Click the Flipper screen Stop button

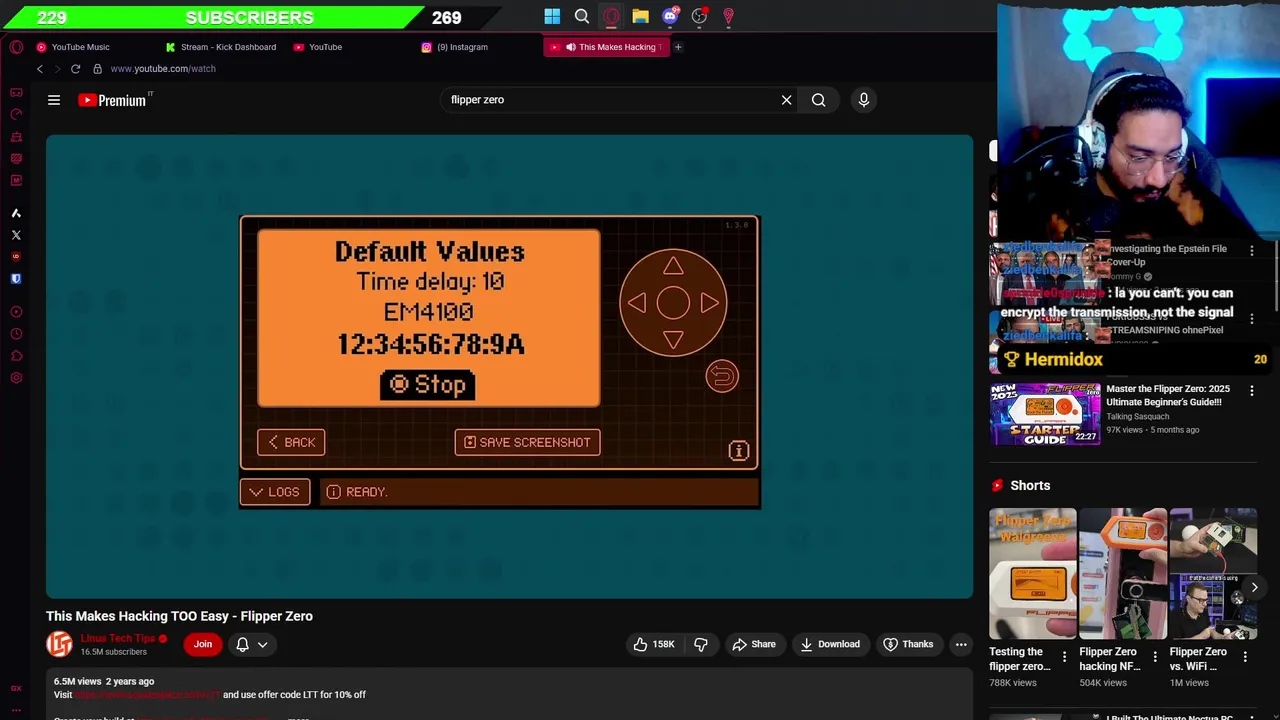click(x=428, y=385)
